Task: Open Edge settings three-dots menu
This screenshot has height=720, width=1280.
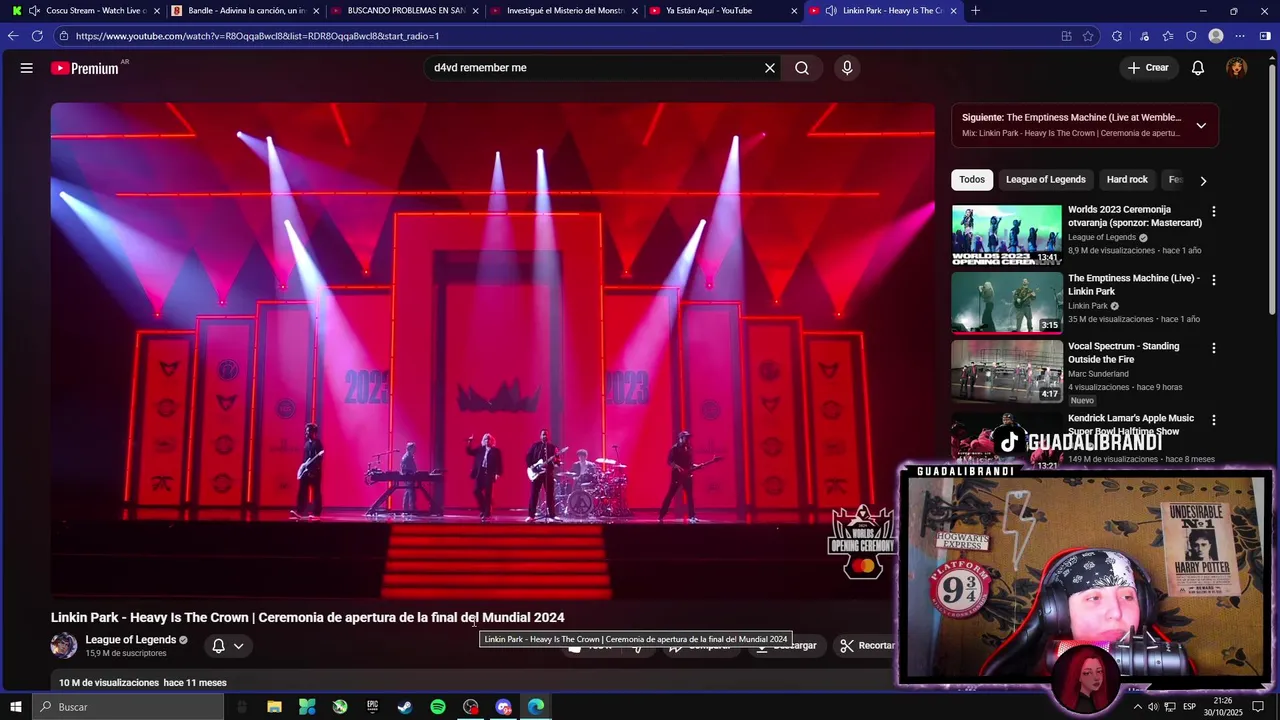Action: [x=1240, y=36]
